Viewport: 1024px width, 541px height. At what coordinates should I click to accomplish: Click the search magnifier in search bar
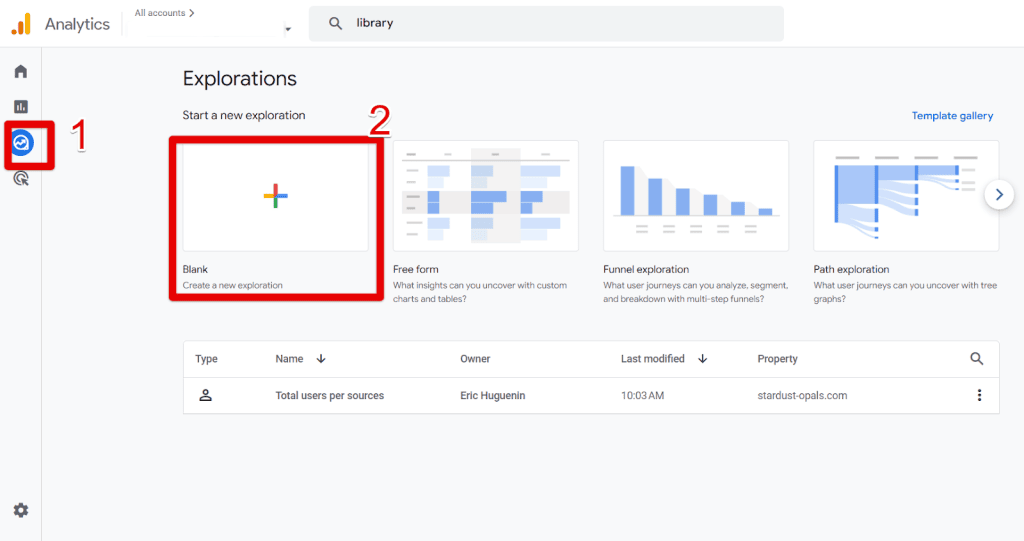click(336, 23)
